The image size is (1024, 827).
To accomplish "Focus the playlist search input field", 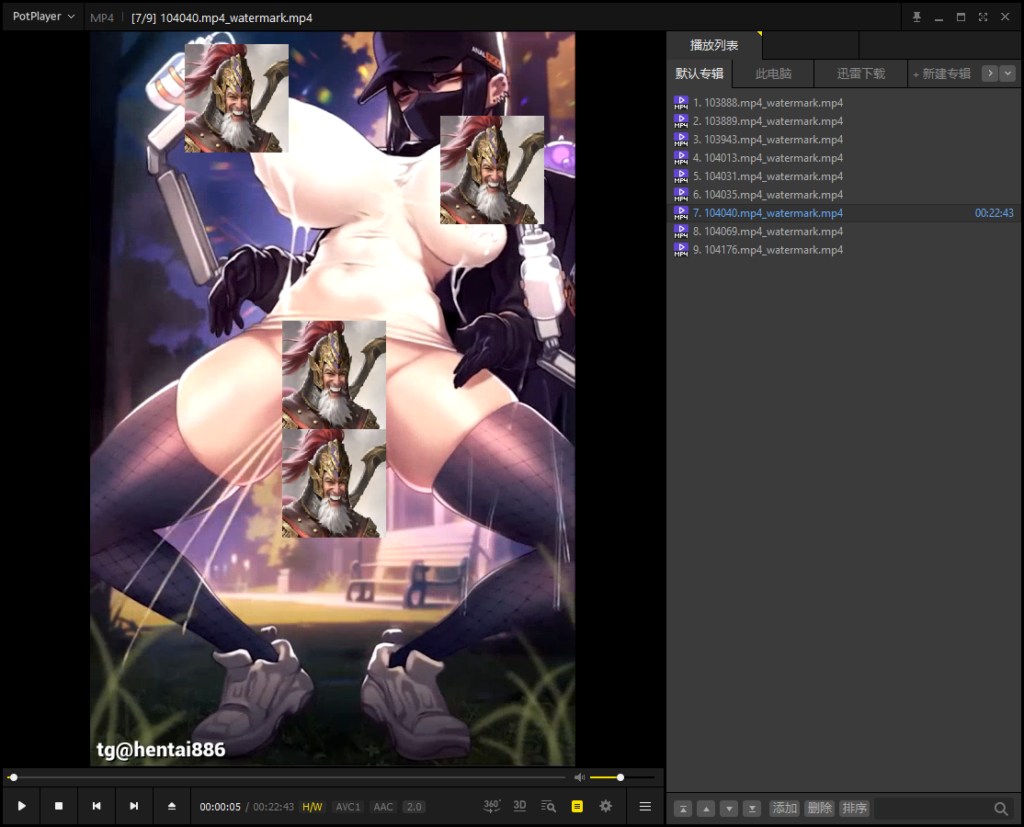I will click(933, 809).
